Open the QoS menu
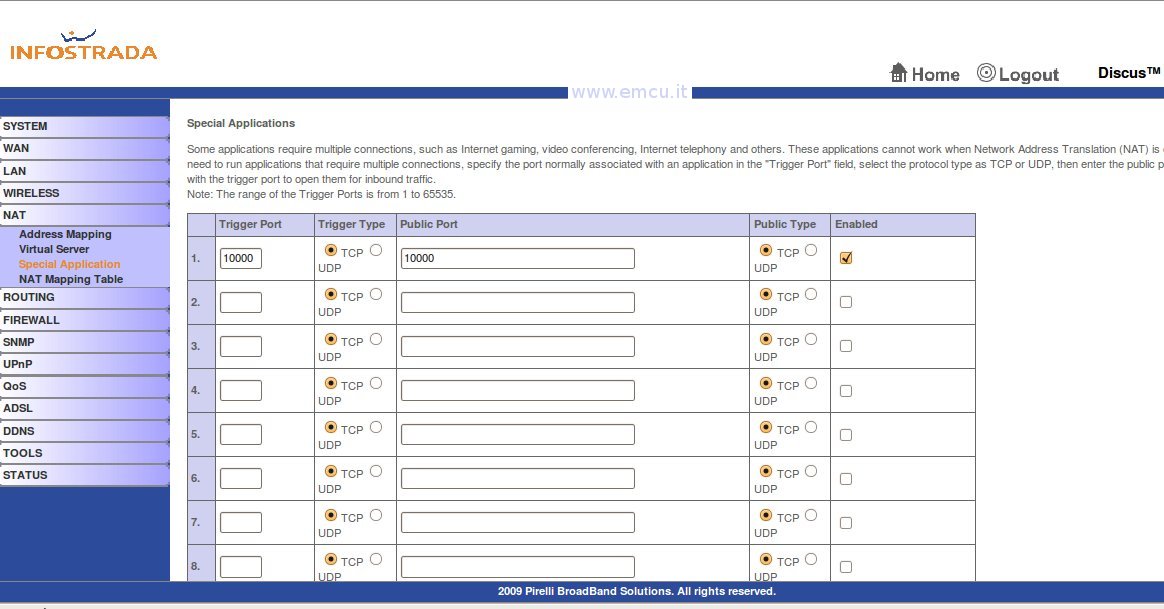The height and width of the screenshot is (609, 1164). coord(85,386)
